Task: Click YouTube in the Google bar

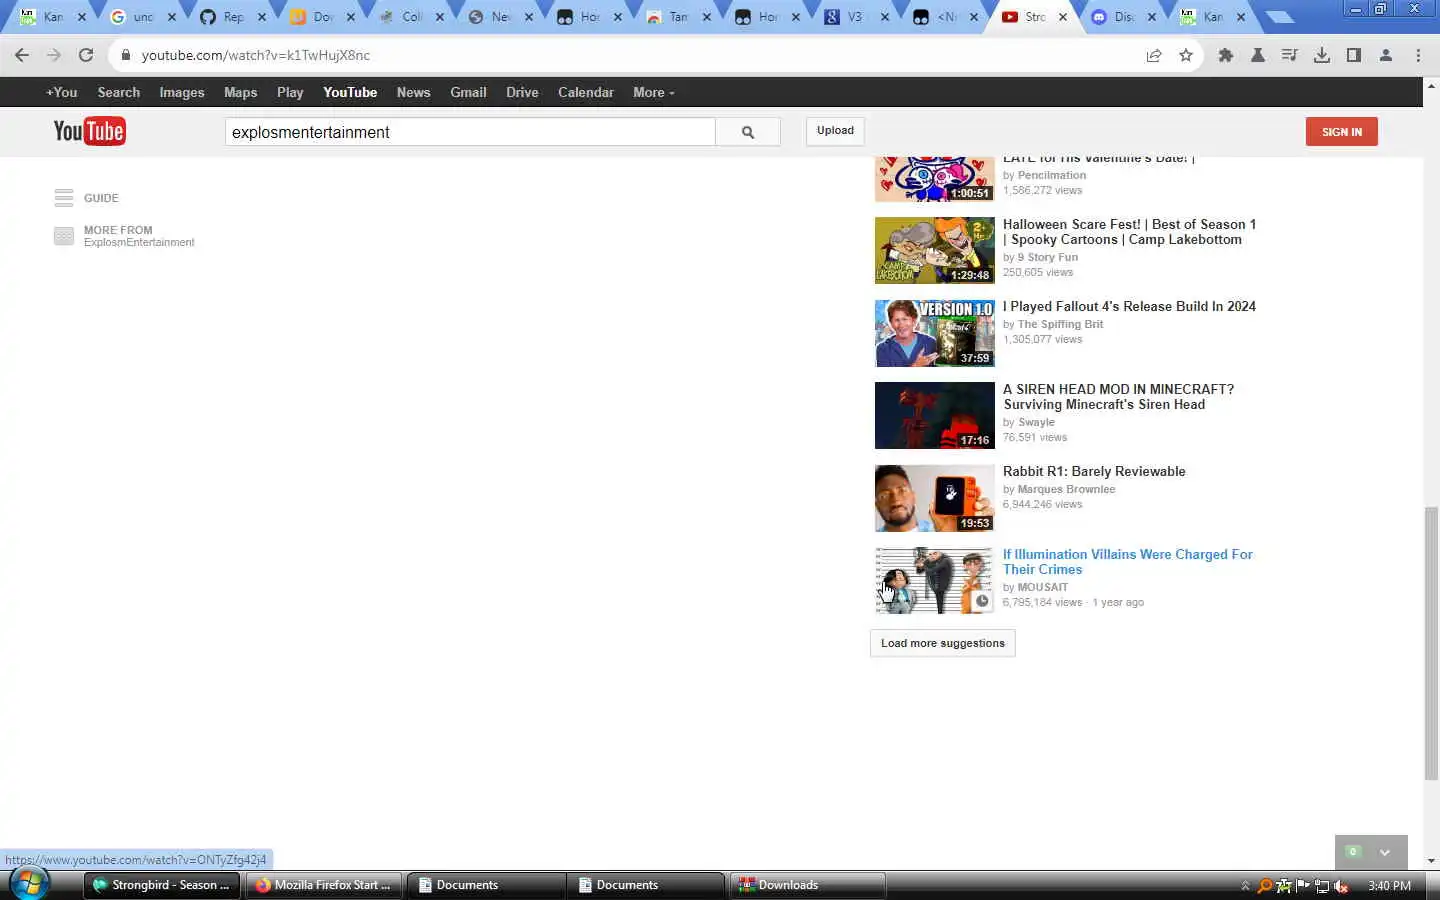Action: 350,92
